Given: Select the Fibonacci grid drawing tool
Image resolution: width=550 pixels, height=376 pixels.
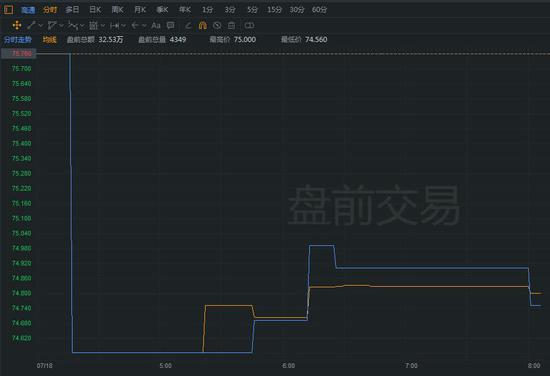Looking at the screenshot, I should 93,25.
